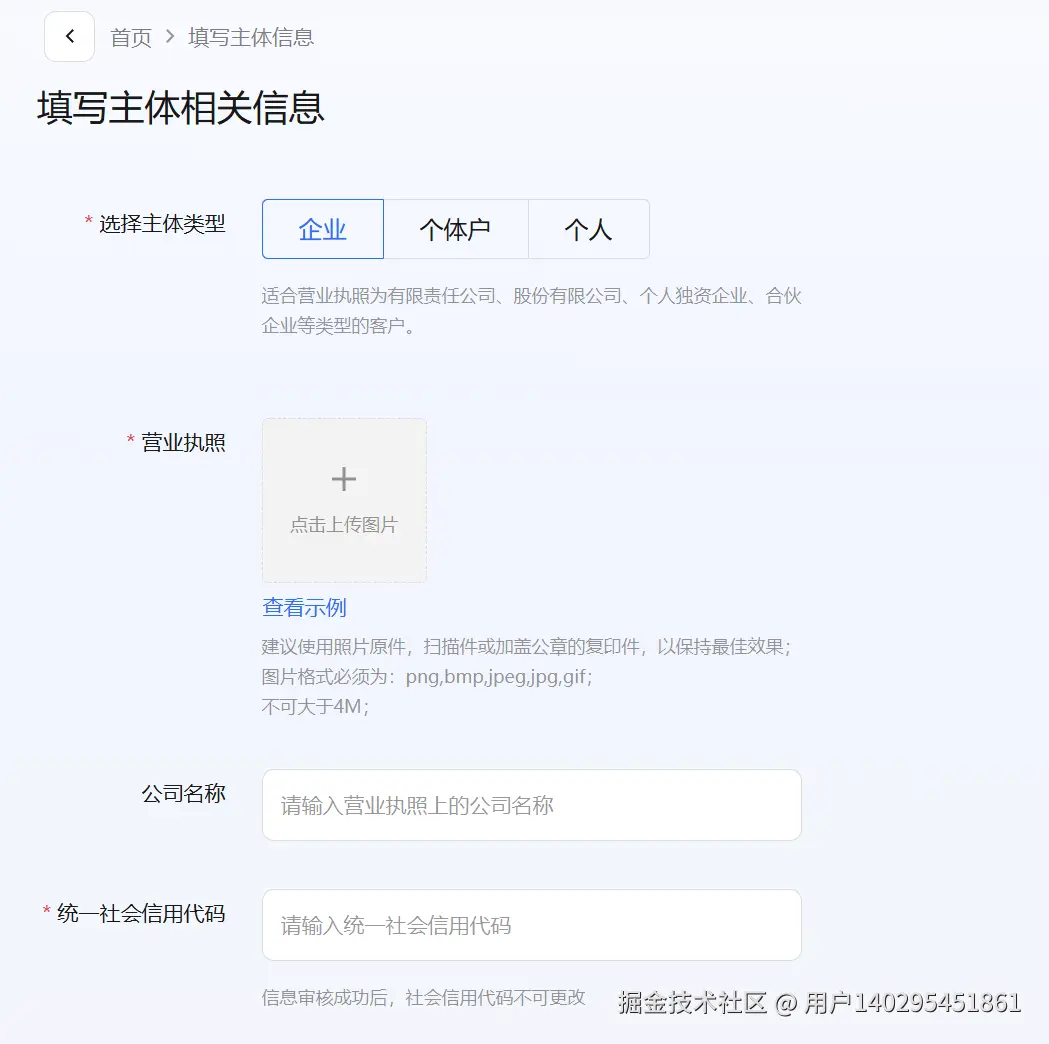
Task: Click the red asterisk beside 统一社会信用代码
Action: click(44, 908)
